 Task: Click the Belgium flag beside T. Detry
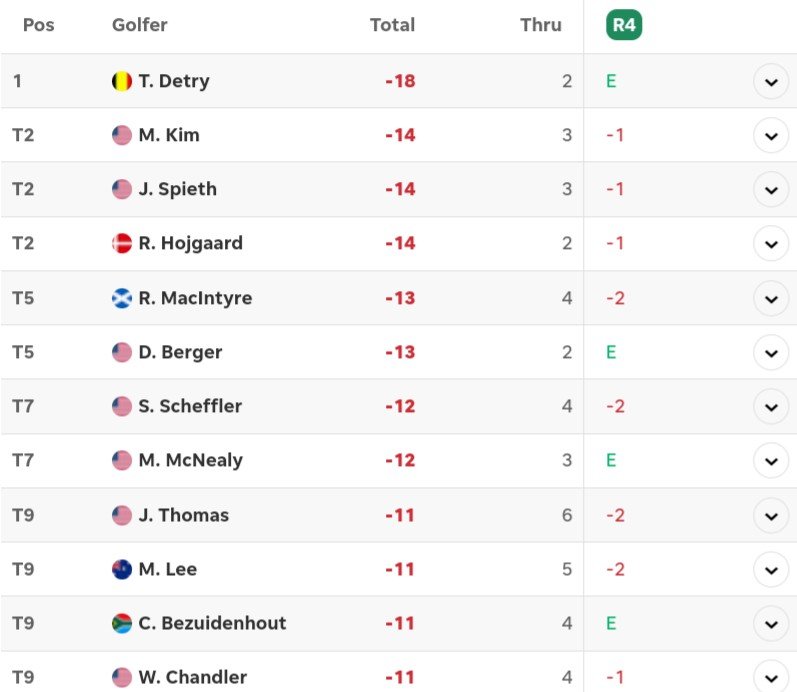[121, 81]
